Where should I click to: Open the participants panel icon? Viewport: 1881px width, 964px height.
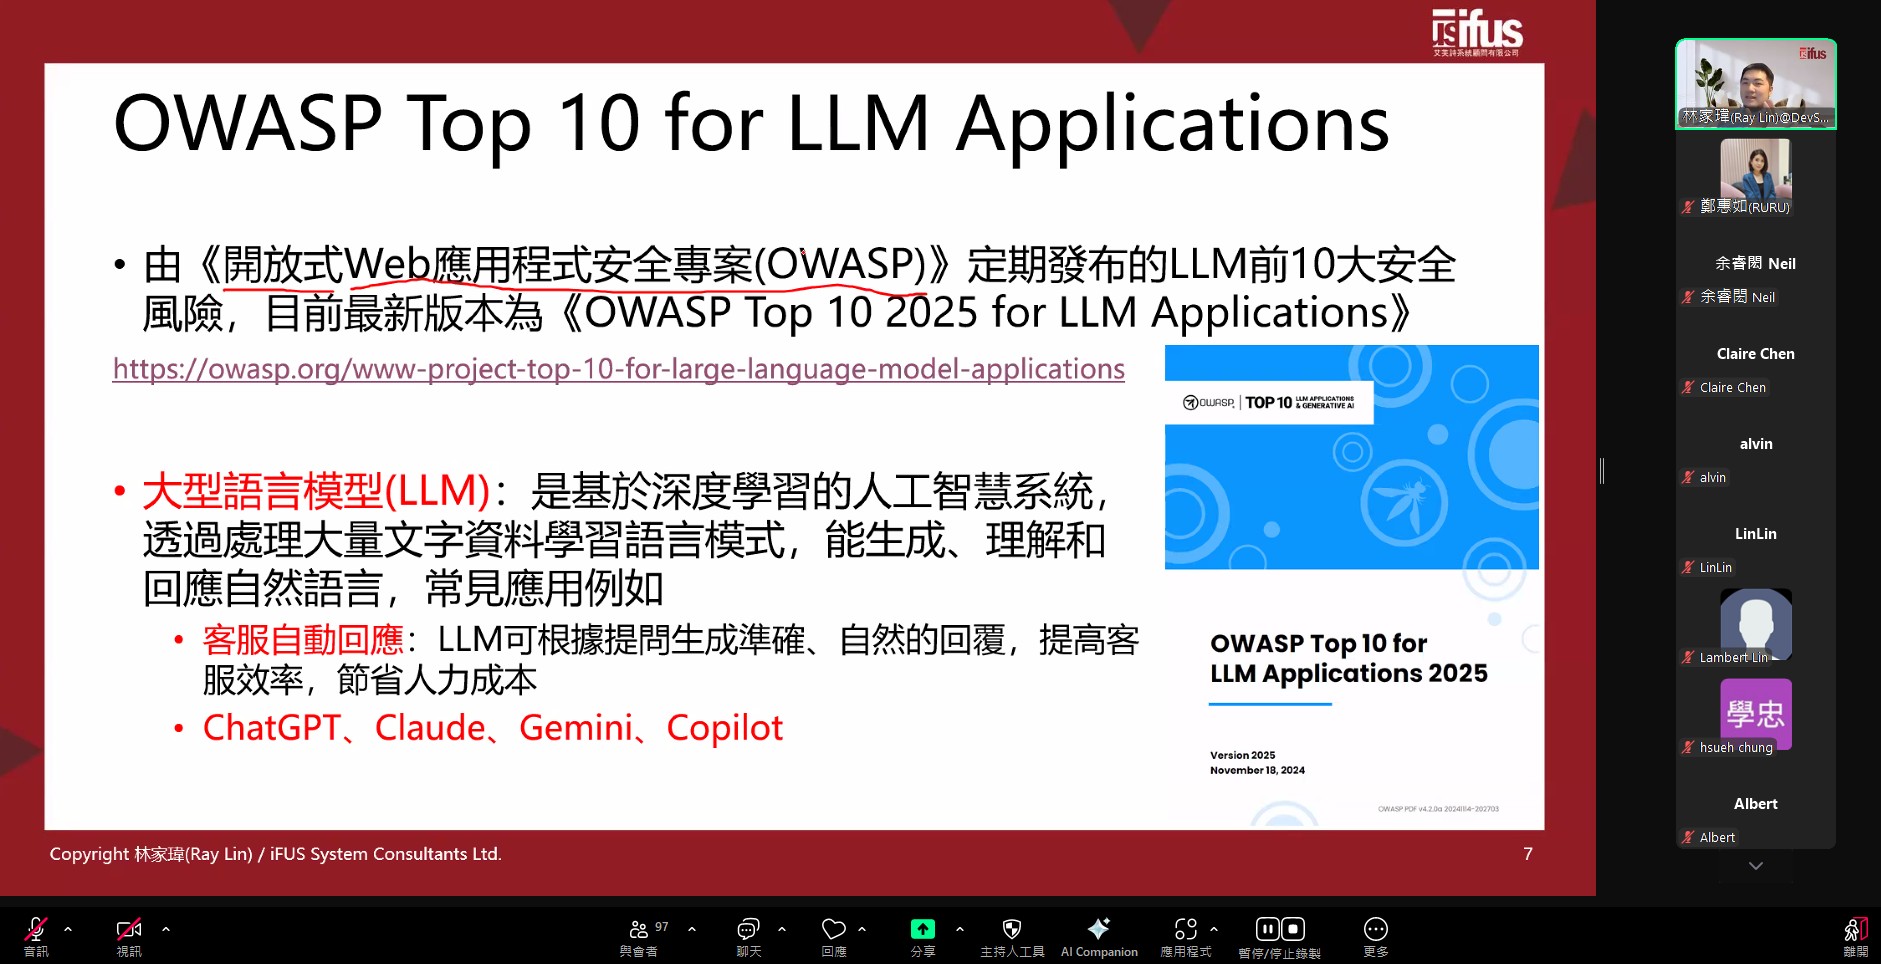pos(639,930)
